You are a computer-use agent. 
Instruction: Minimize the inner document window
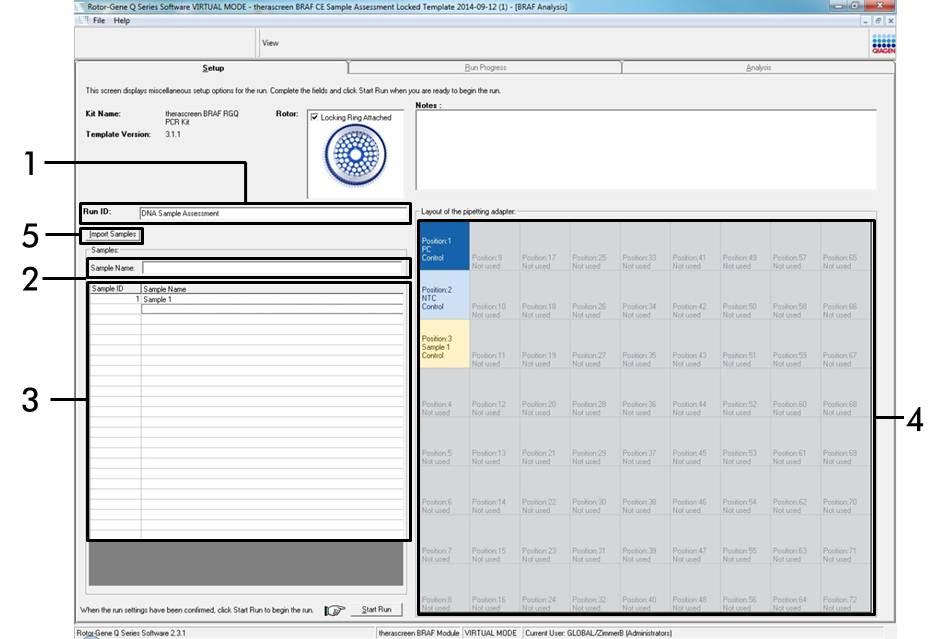coord(866,21)
